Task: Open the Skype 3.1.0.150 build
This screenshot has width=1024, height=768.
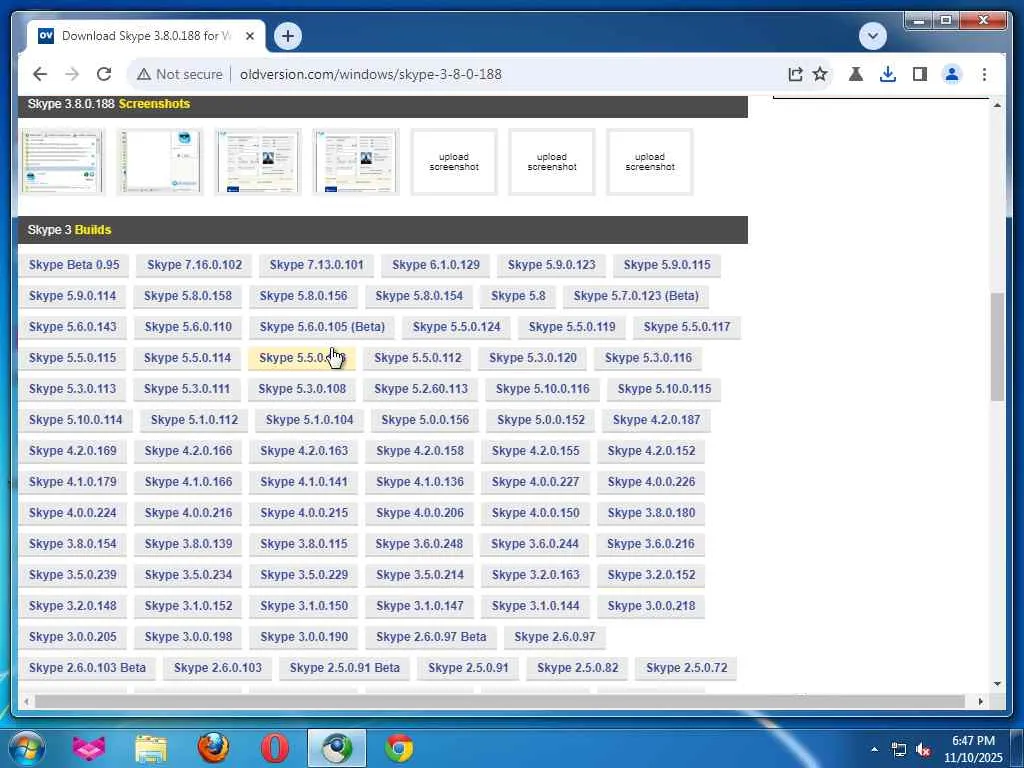Action: [304, 606]
